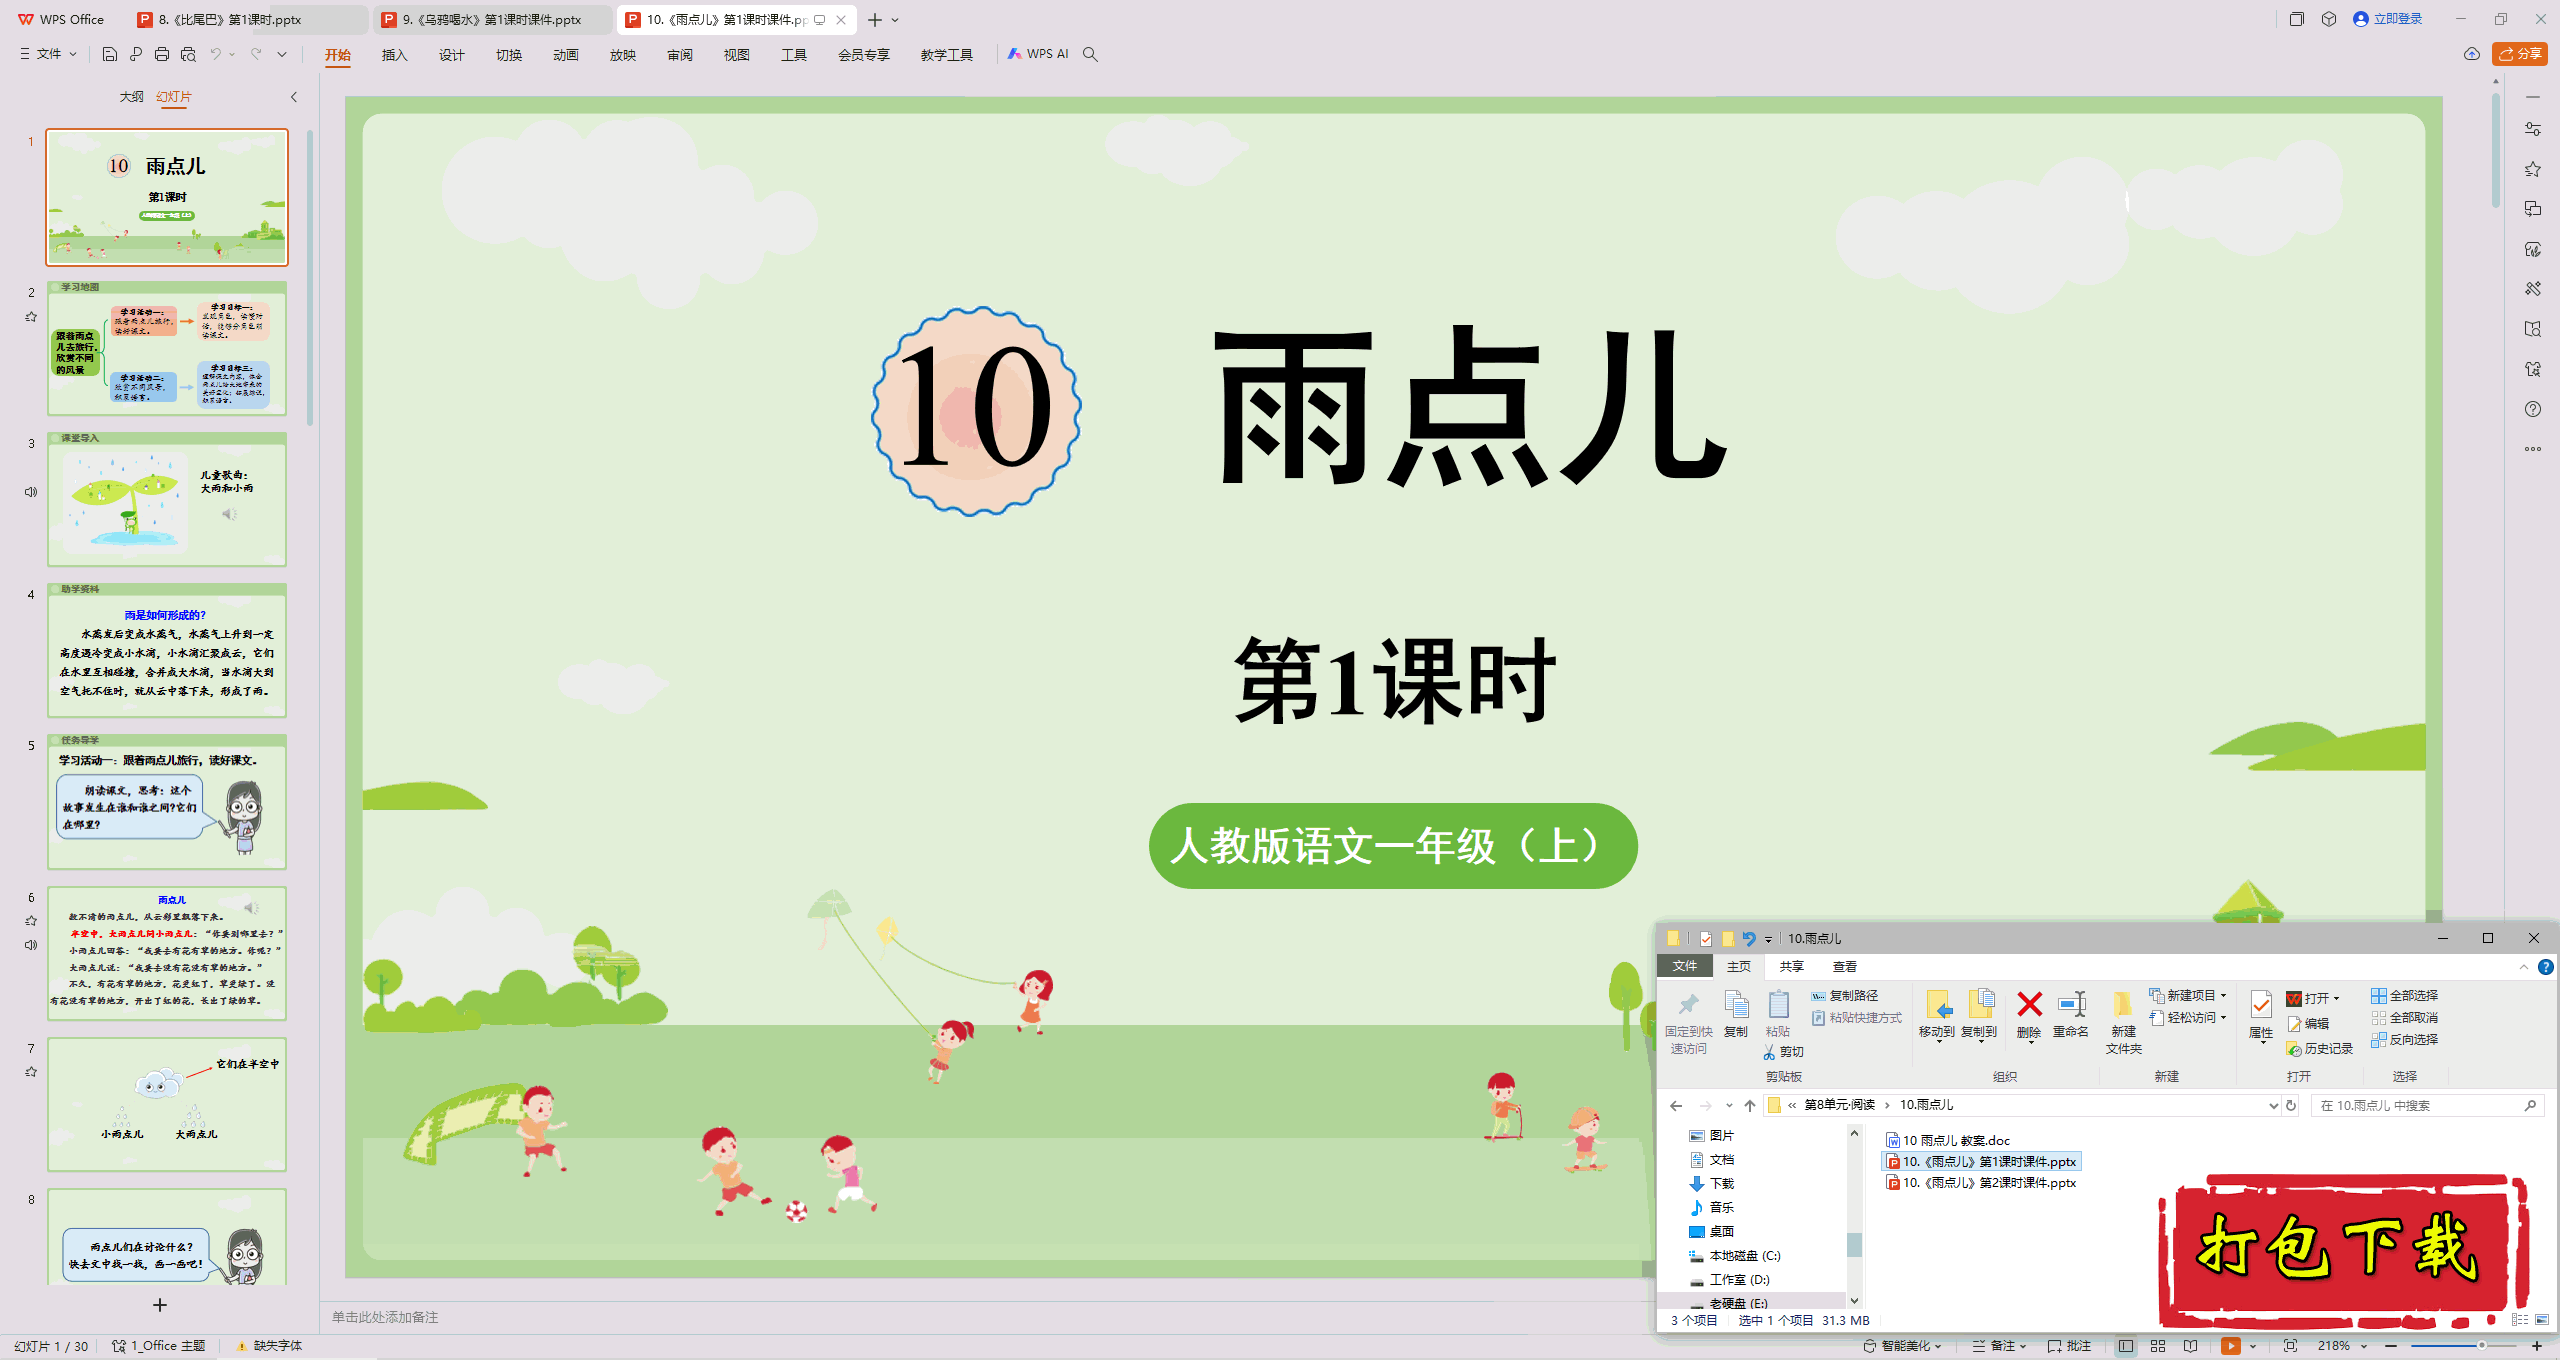Open the Explorer 查看 ribbon tab
This screenshot has width=2560, height=1360.
tap(1845, 967)
